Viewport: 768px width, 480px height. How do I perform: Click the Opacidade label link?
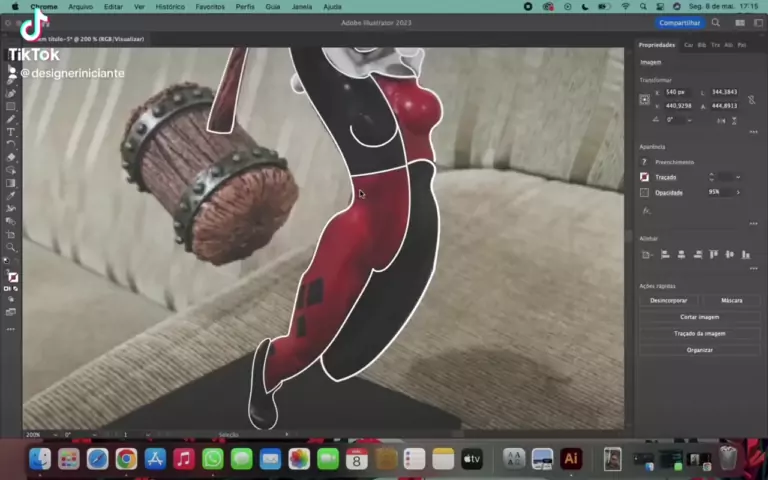click(x=669, y=192)
